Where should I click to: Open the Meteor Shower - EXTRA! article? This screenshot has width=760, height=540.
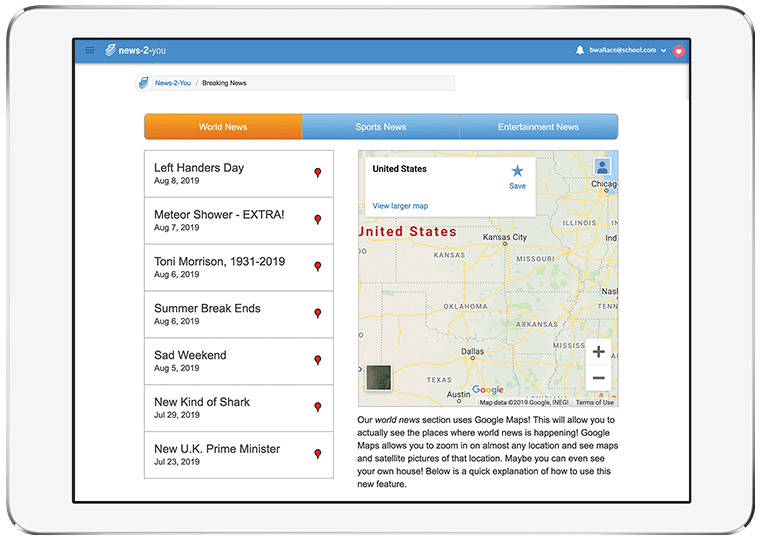239,221
